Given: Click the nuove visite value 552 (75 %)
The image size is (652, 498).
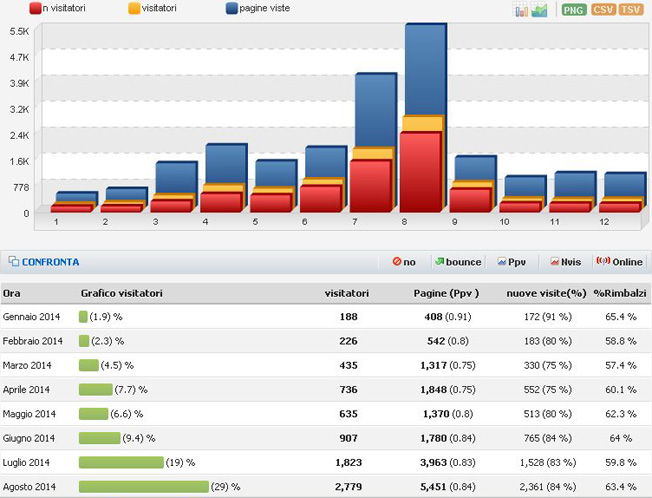Looking at the screenshot, I should (548, 390).
